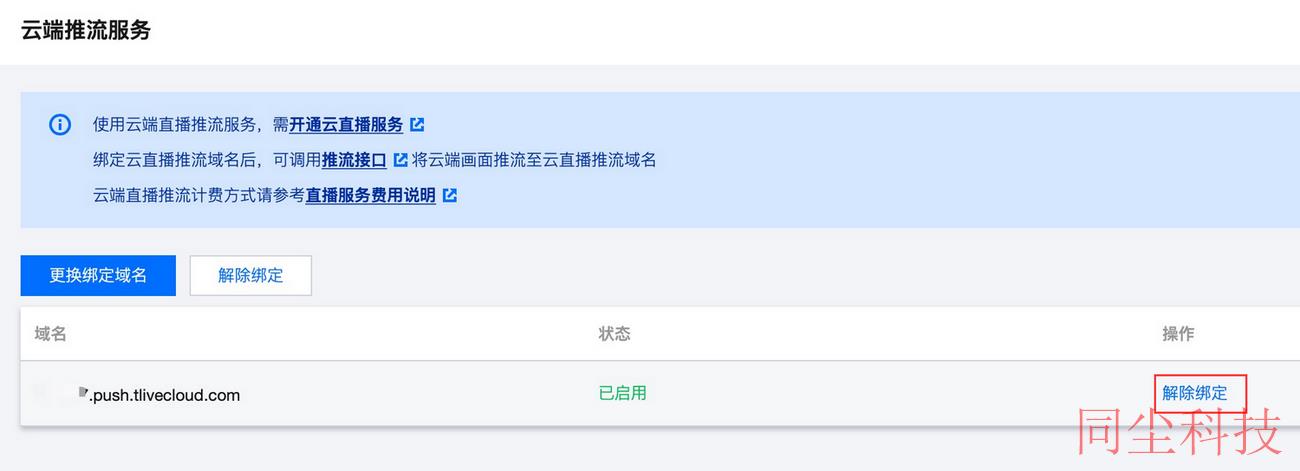Image resolution: width=1300 pixels, height=471 pixels.
Task: Click the white 解除绑定 button above the table
Action: [x=251, y=275]
